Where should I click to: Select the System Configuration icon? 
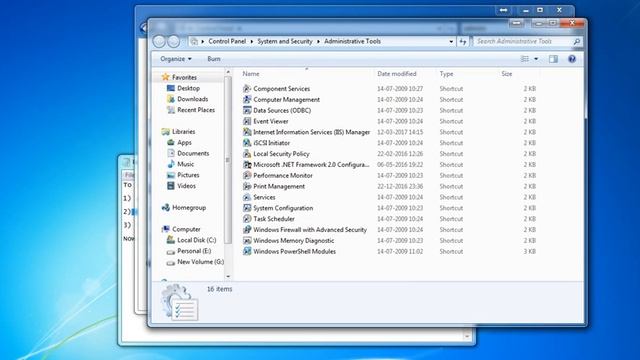[x=247, y=208]
